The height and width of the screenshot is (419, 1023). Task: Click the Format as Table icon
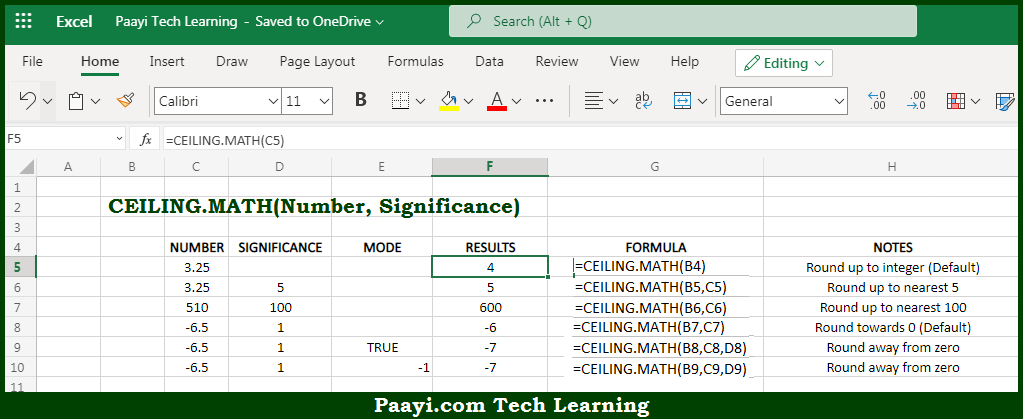pyautogui.click(x=1005, y=101)
